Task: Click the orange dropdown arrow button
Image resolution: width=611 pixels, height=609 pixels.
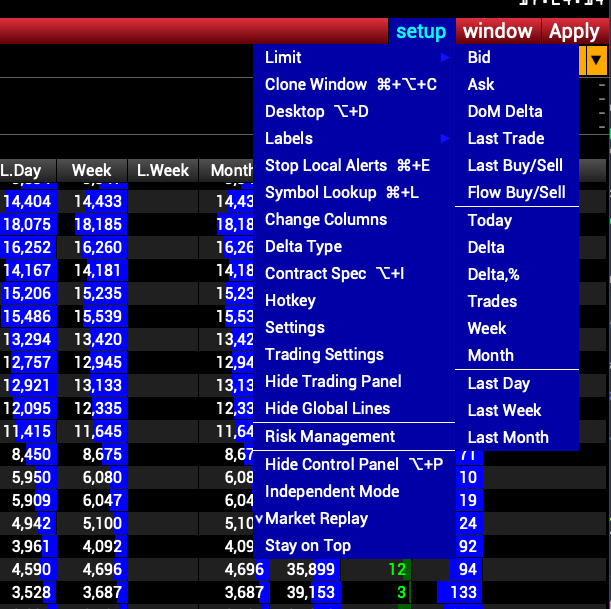Action: (x=596, y=60)
